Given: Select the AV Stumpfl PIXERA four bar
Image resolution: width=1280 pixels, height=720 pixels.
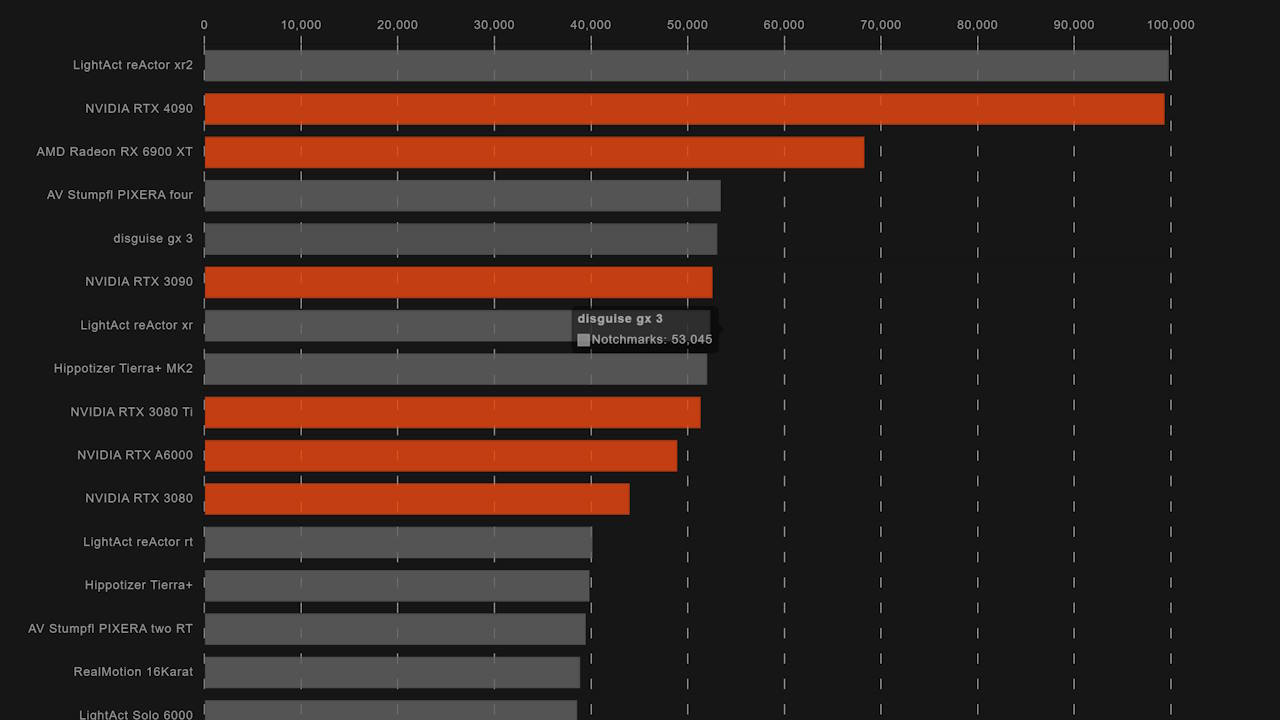Looking at the screenshot, I should click(x=462, y=196).
